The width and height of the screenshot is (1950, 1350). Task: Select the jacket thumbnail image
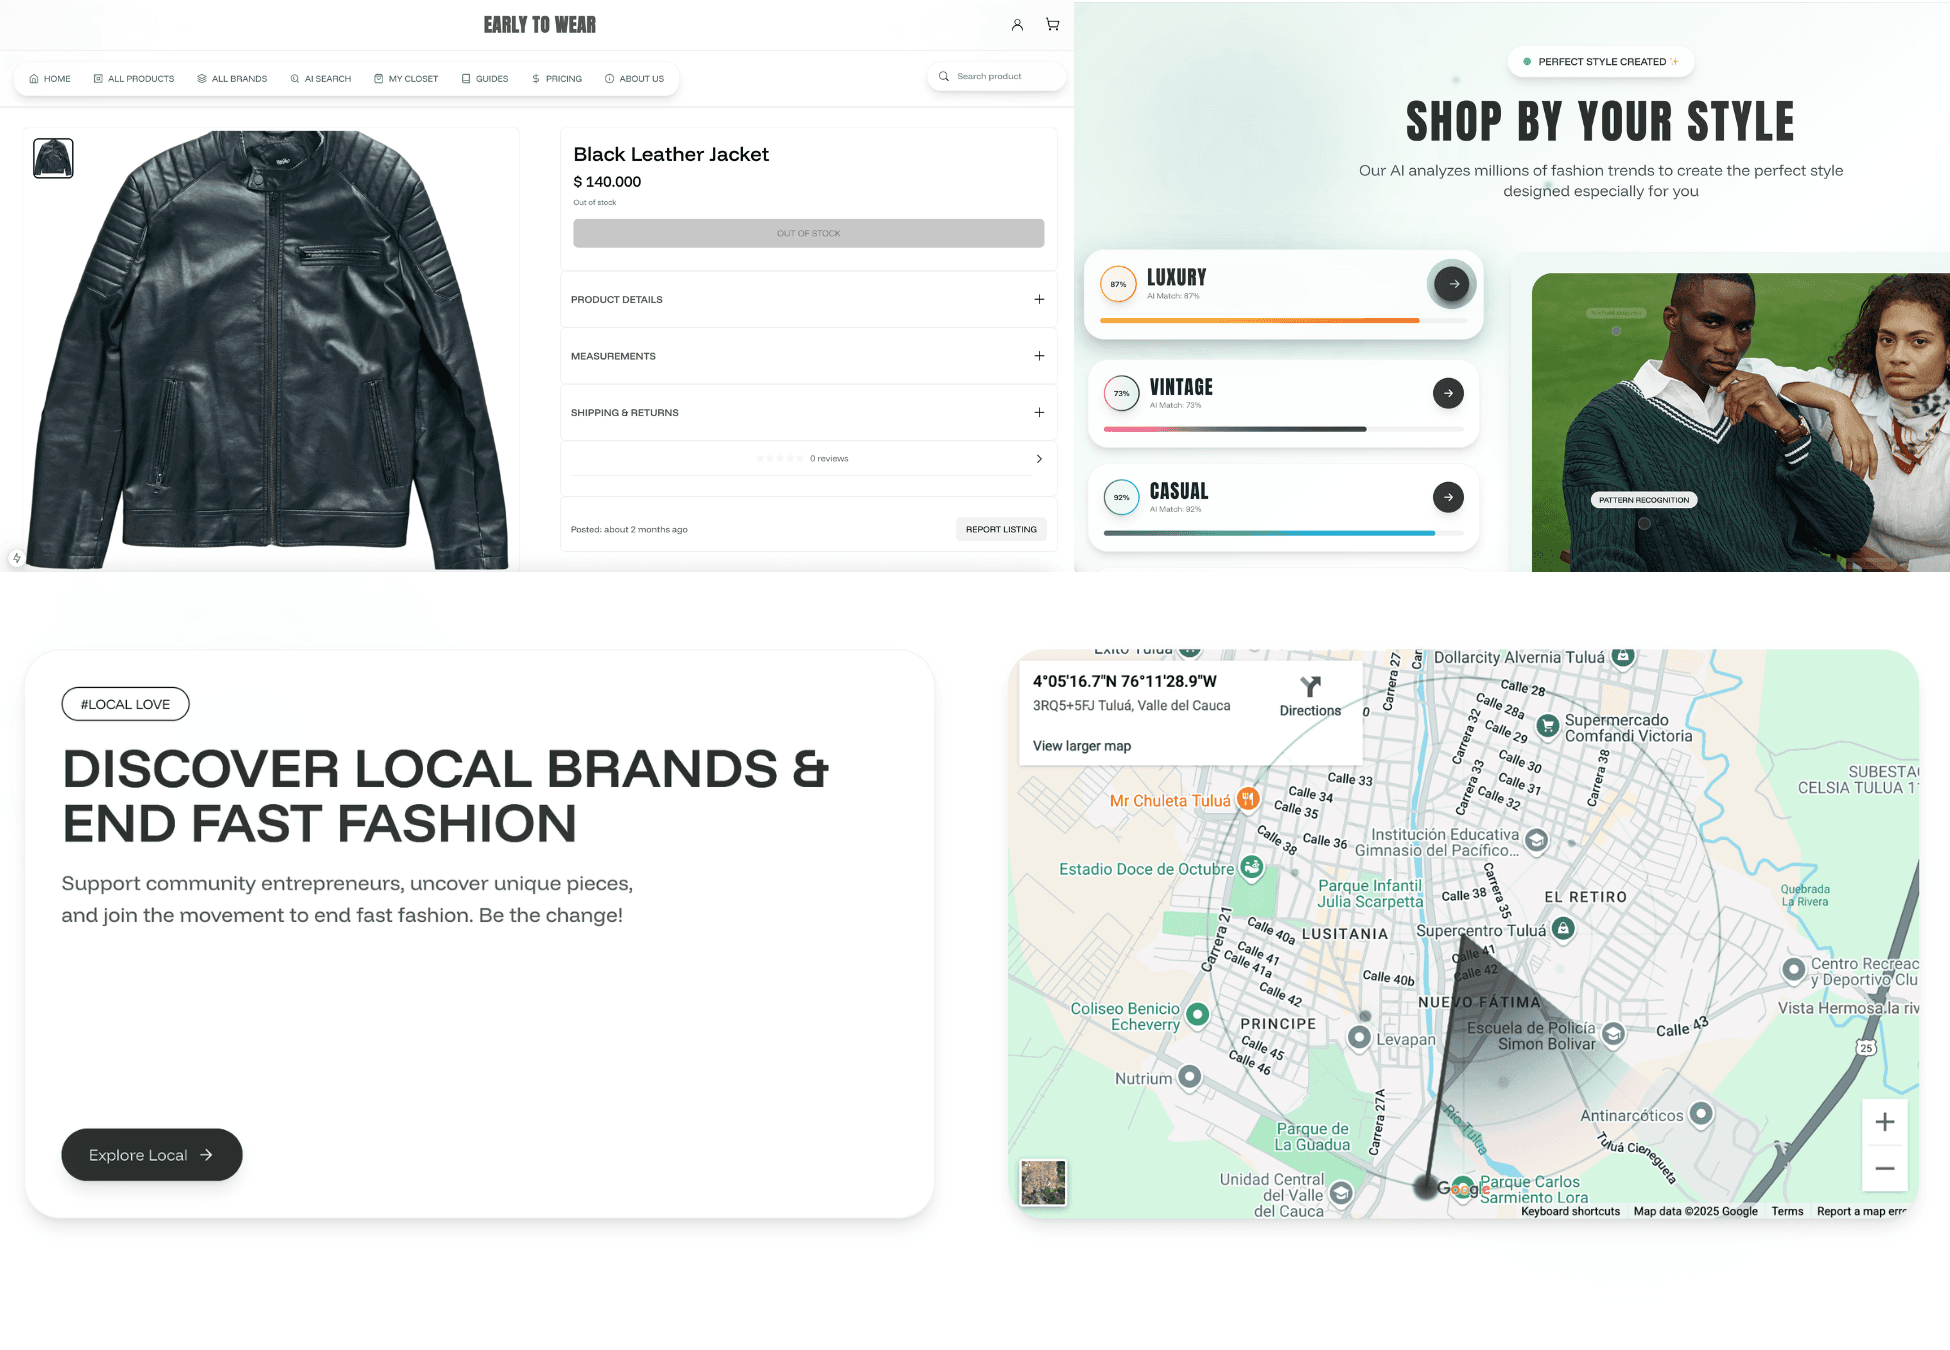pyautogui.click(x=53, y=158)
